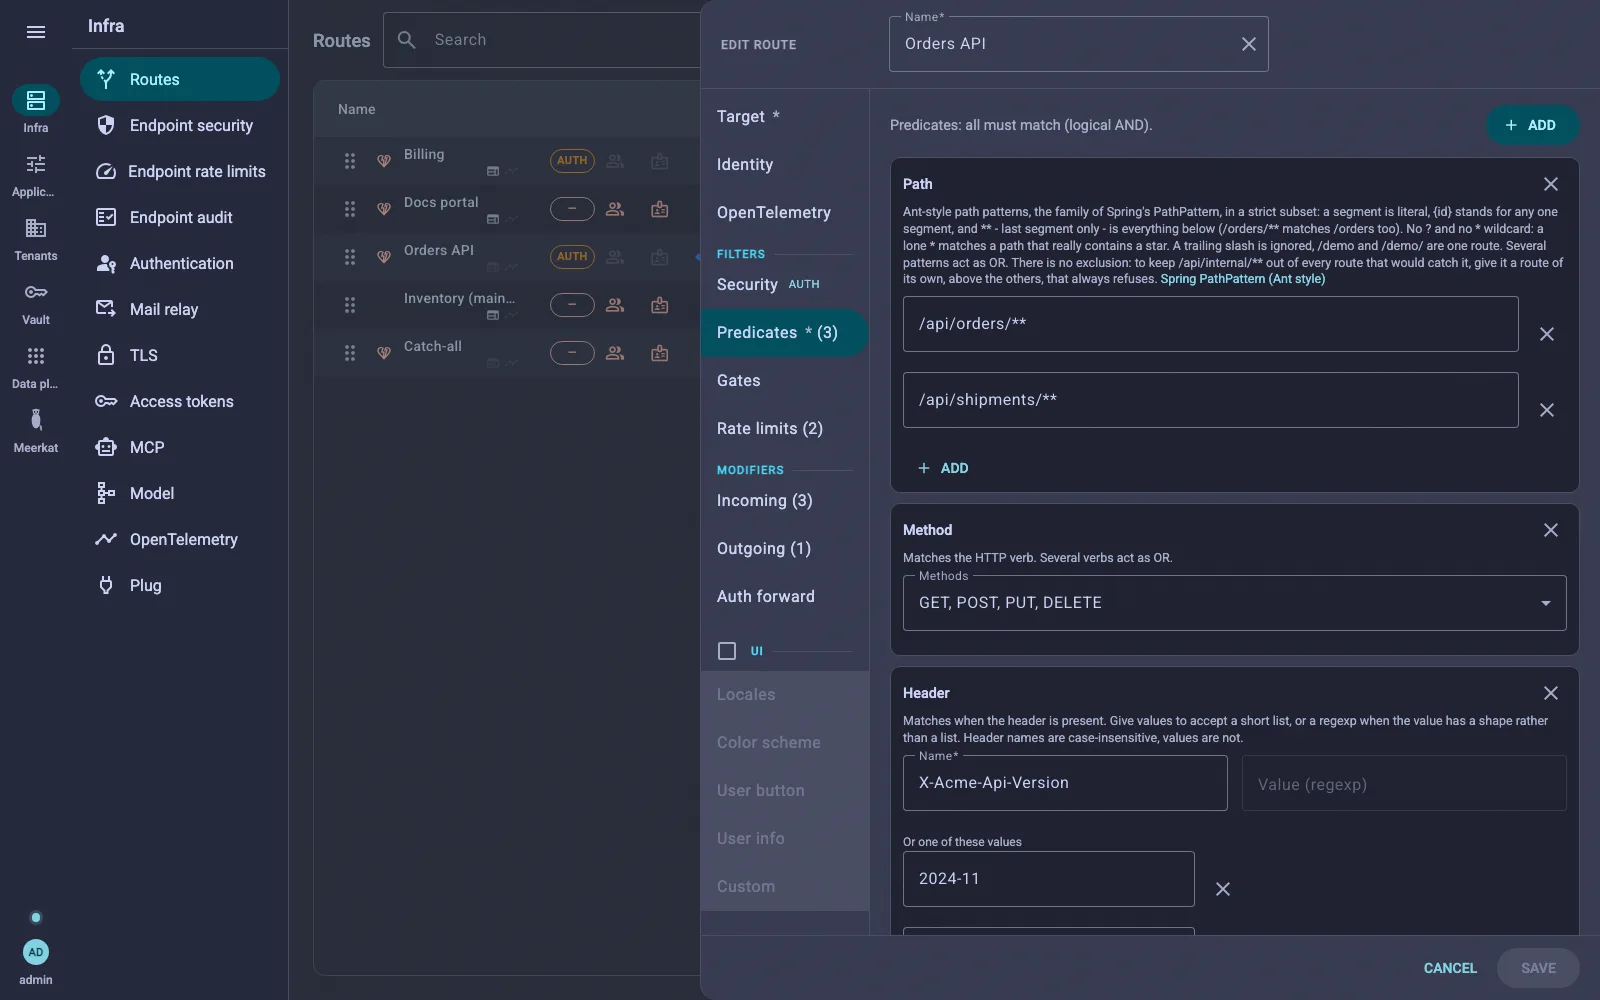Open the Meerkat icon in sidebar
The height and width of the screenshot is (1000, 1600).
click(x=36, y=420)
